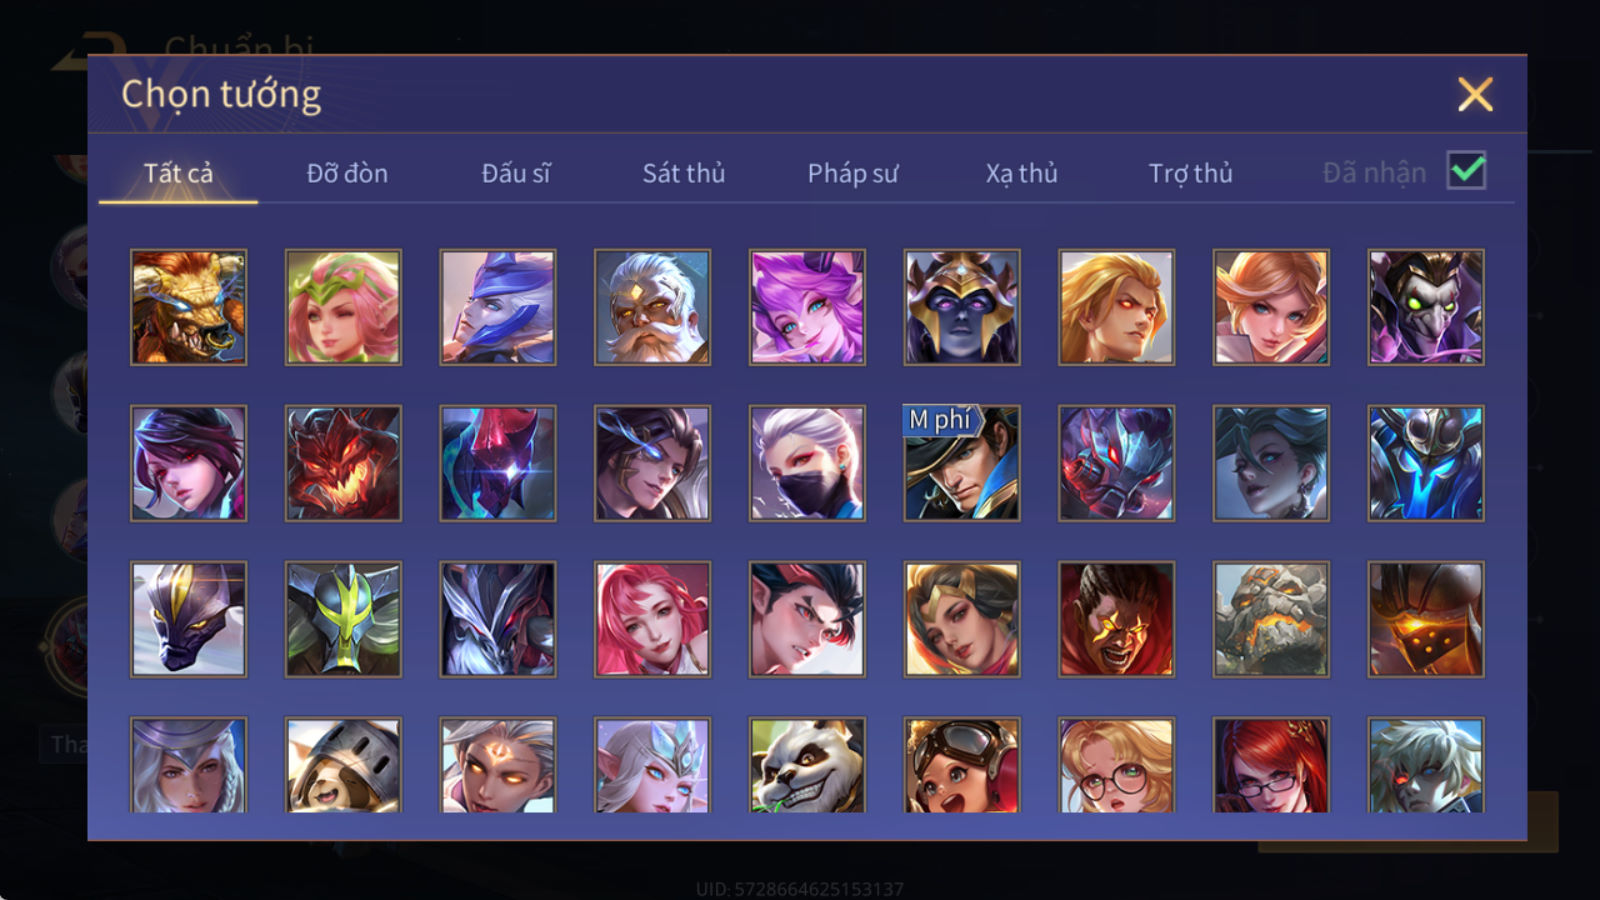The width and height of the screenshot is (1600, 900).
Task: Select the pink-haired girl with leaf crown
Action: (343, 307)
